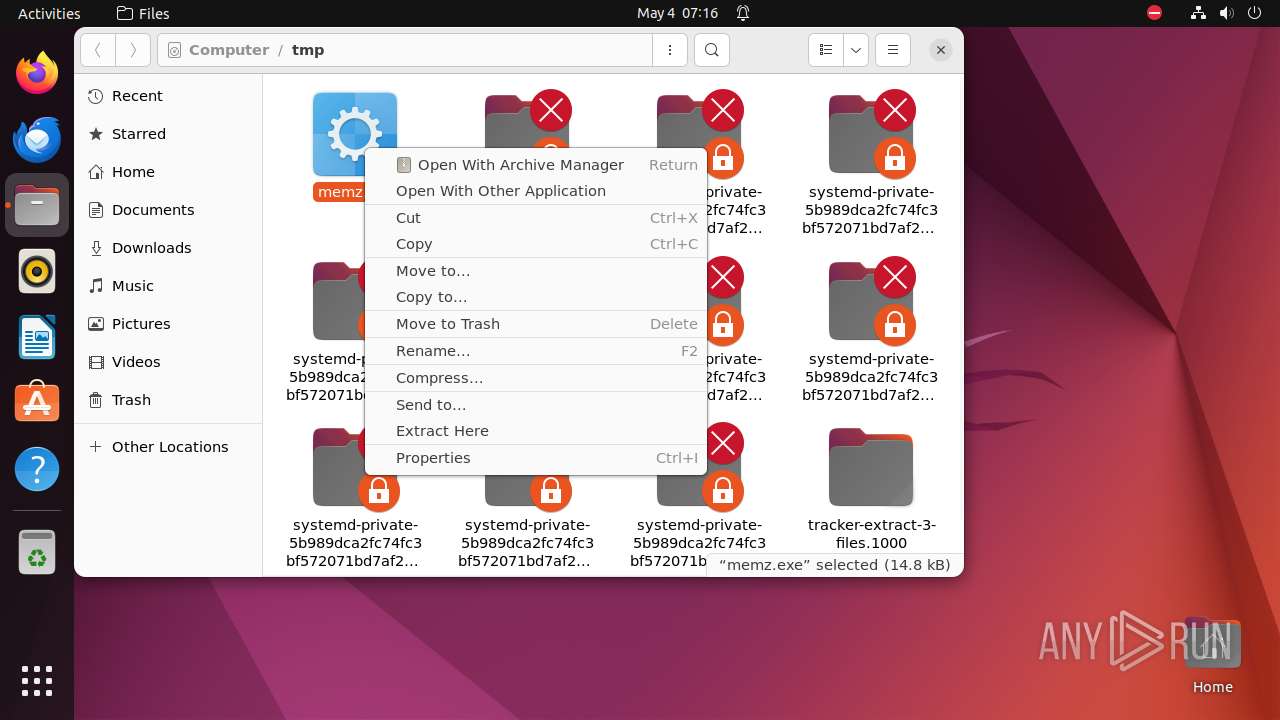The width and height of the screenshot is (1280, 720).
Task: Open the hamburger main menu
Action: click(x=893, y=50)
